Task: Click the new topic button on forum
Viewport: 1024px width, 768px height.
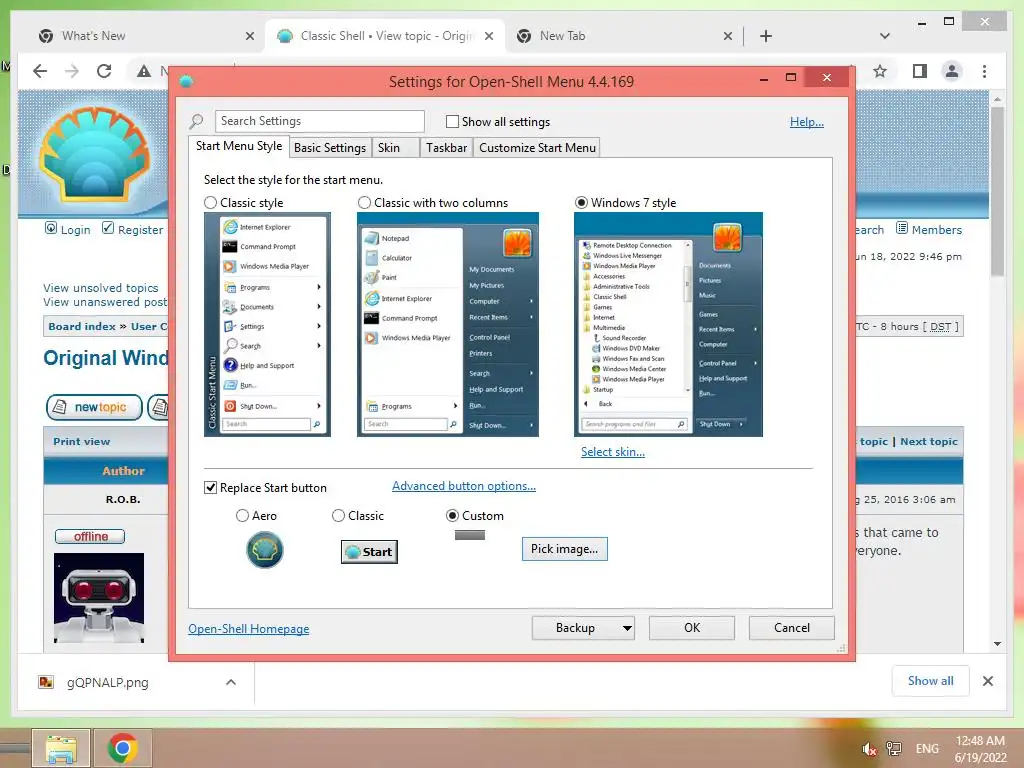Action: coord(94,407)
